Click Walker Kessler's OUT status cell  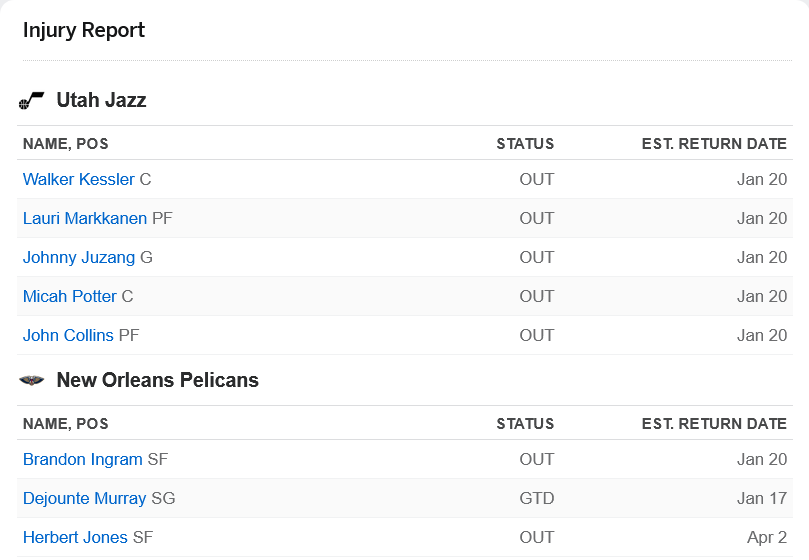click(537, 179)
